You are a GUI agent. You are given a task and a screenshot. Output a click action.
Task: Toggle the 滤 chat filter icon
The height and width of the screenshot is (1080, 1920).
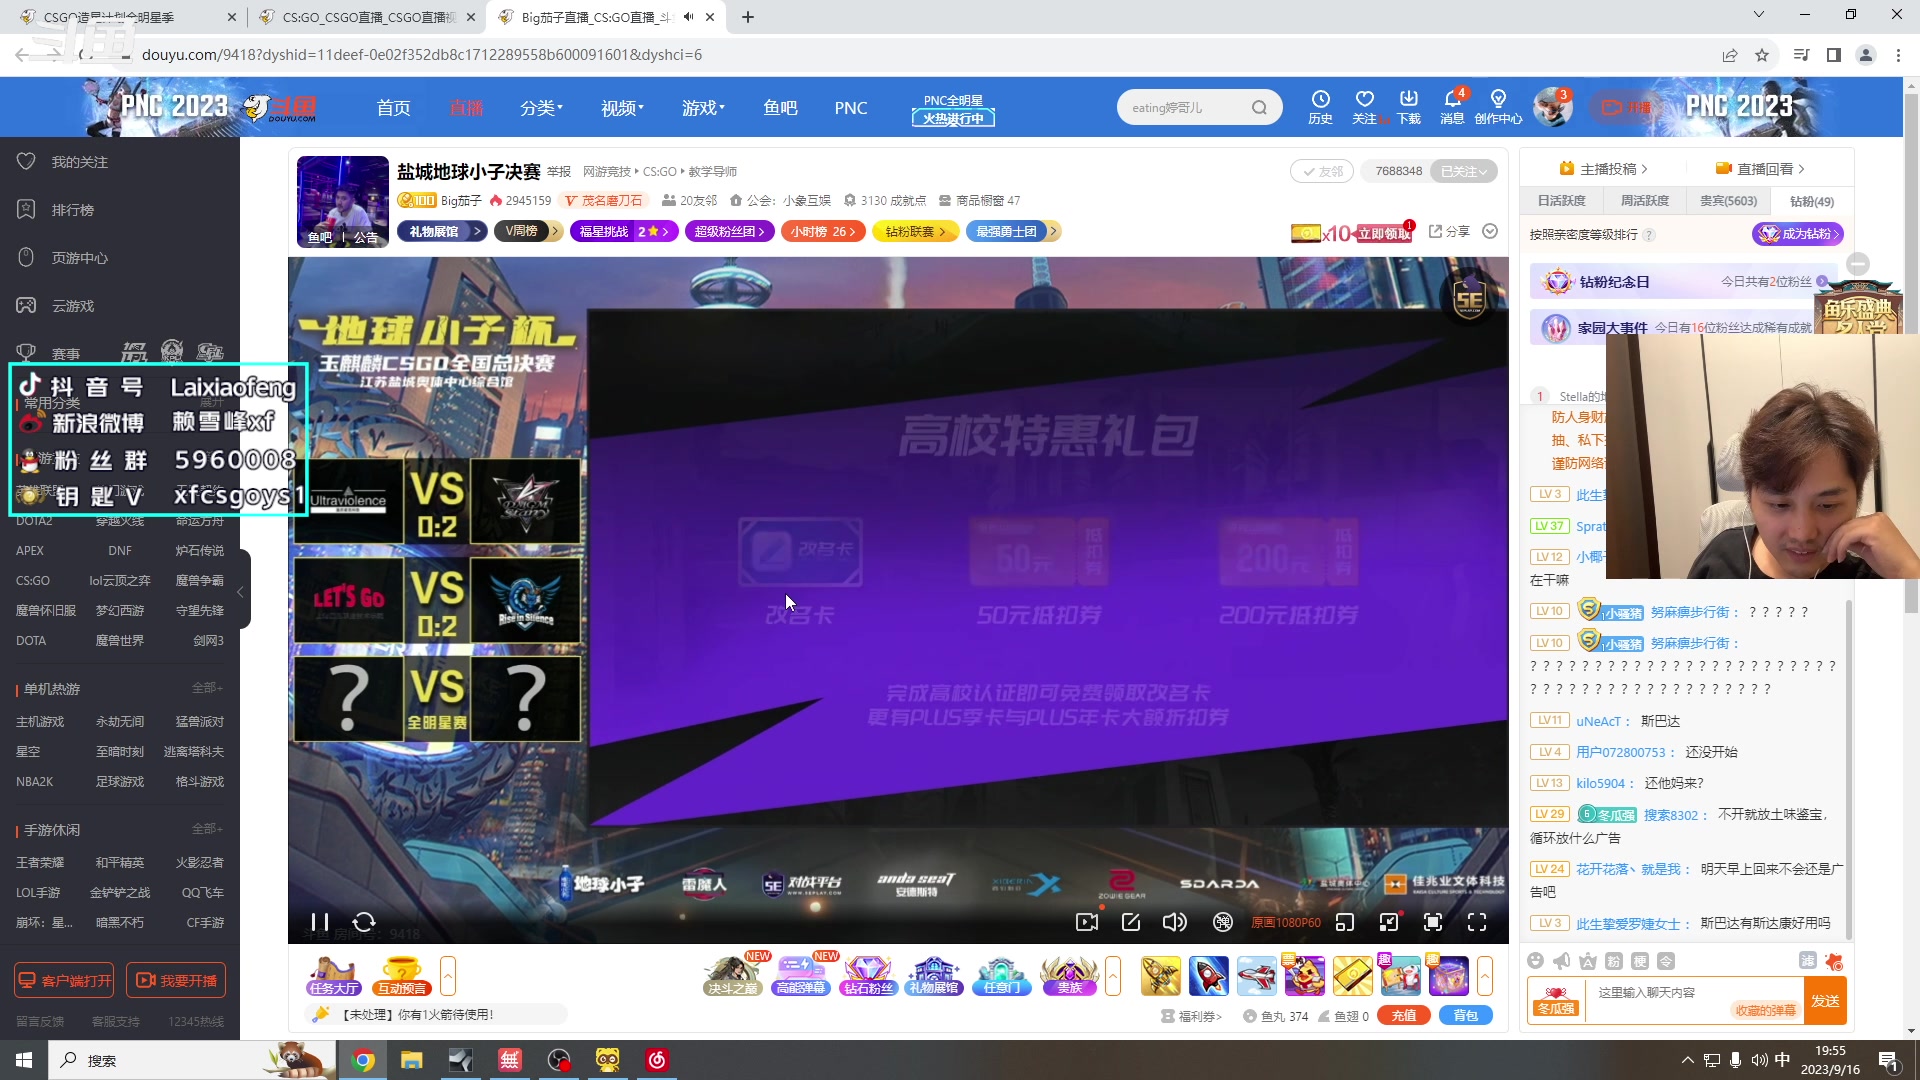(1808, 961)
